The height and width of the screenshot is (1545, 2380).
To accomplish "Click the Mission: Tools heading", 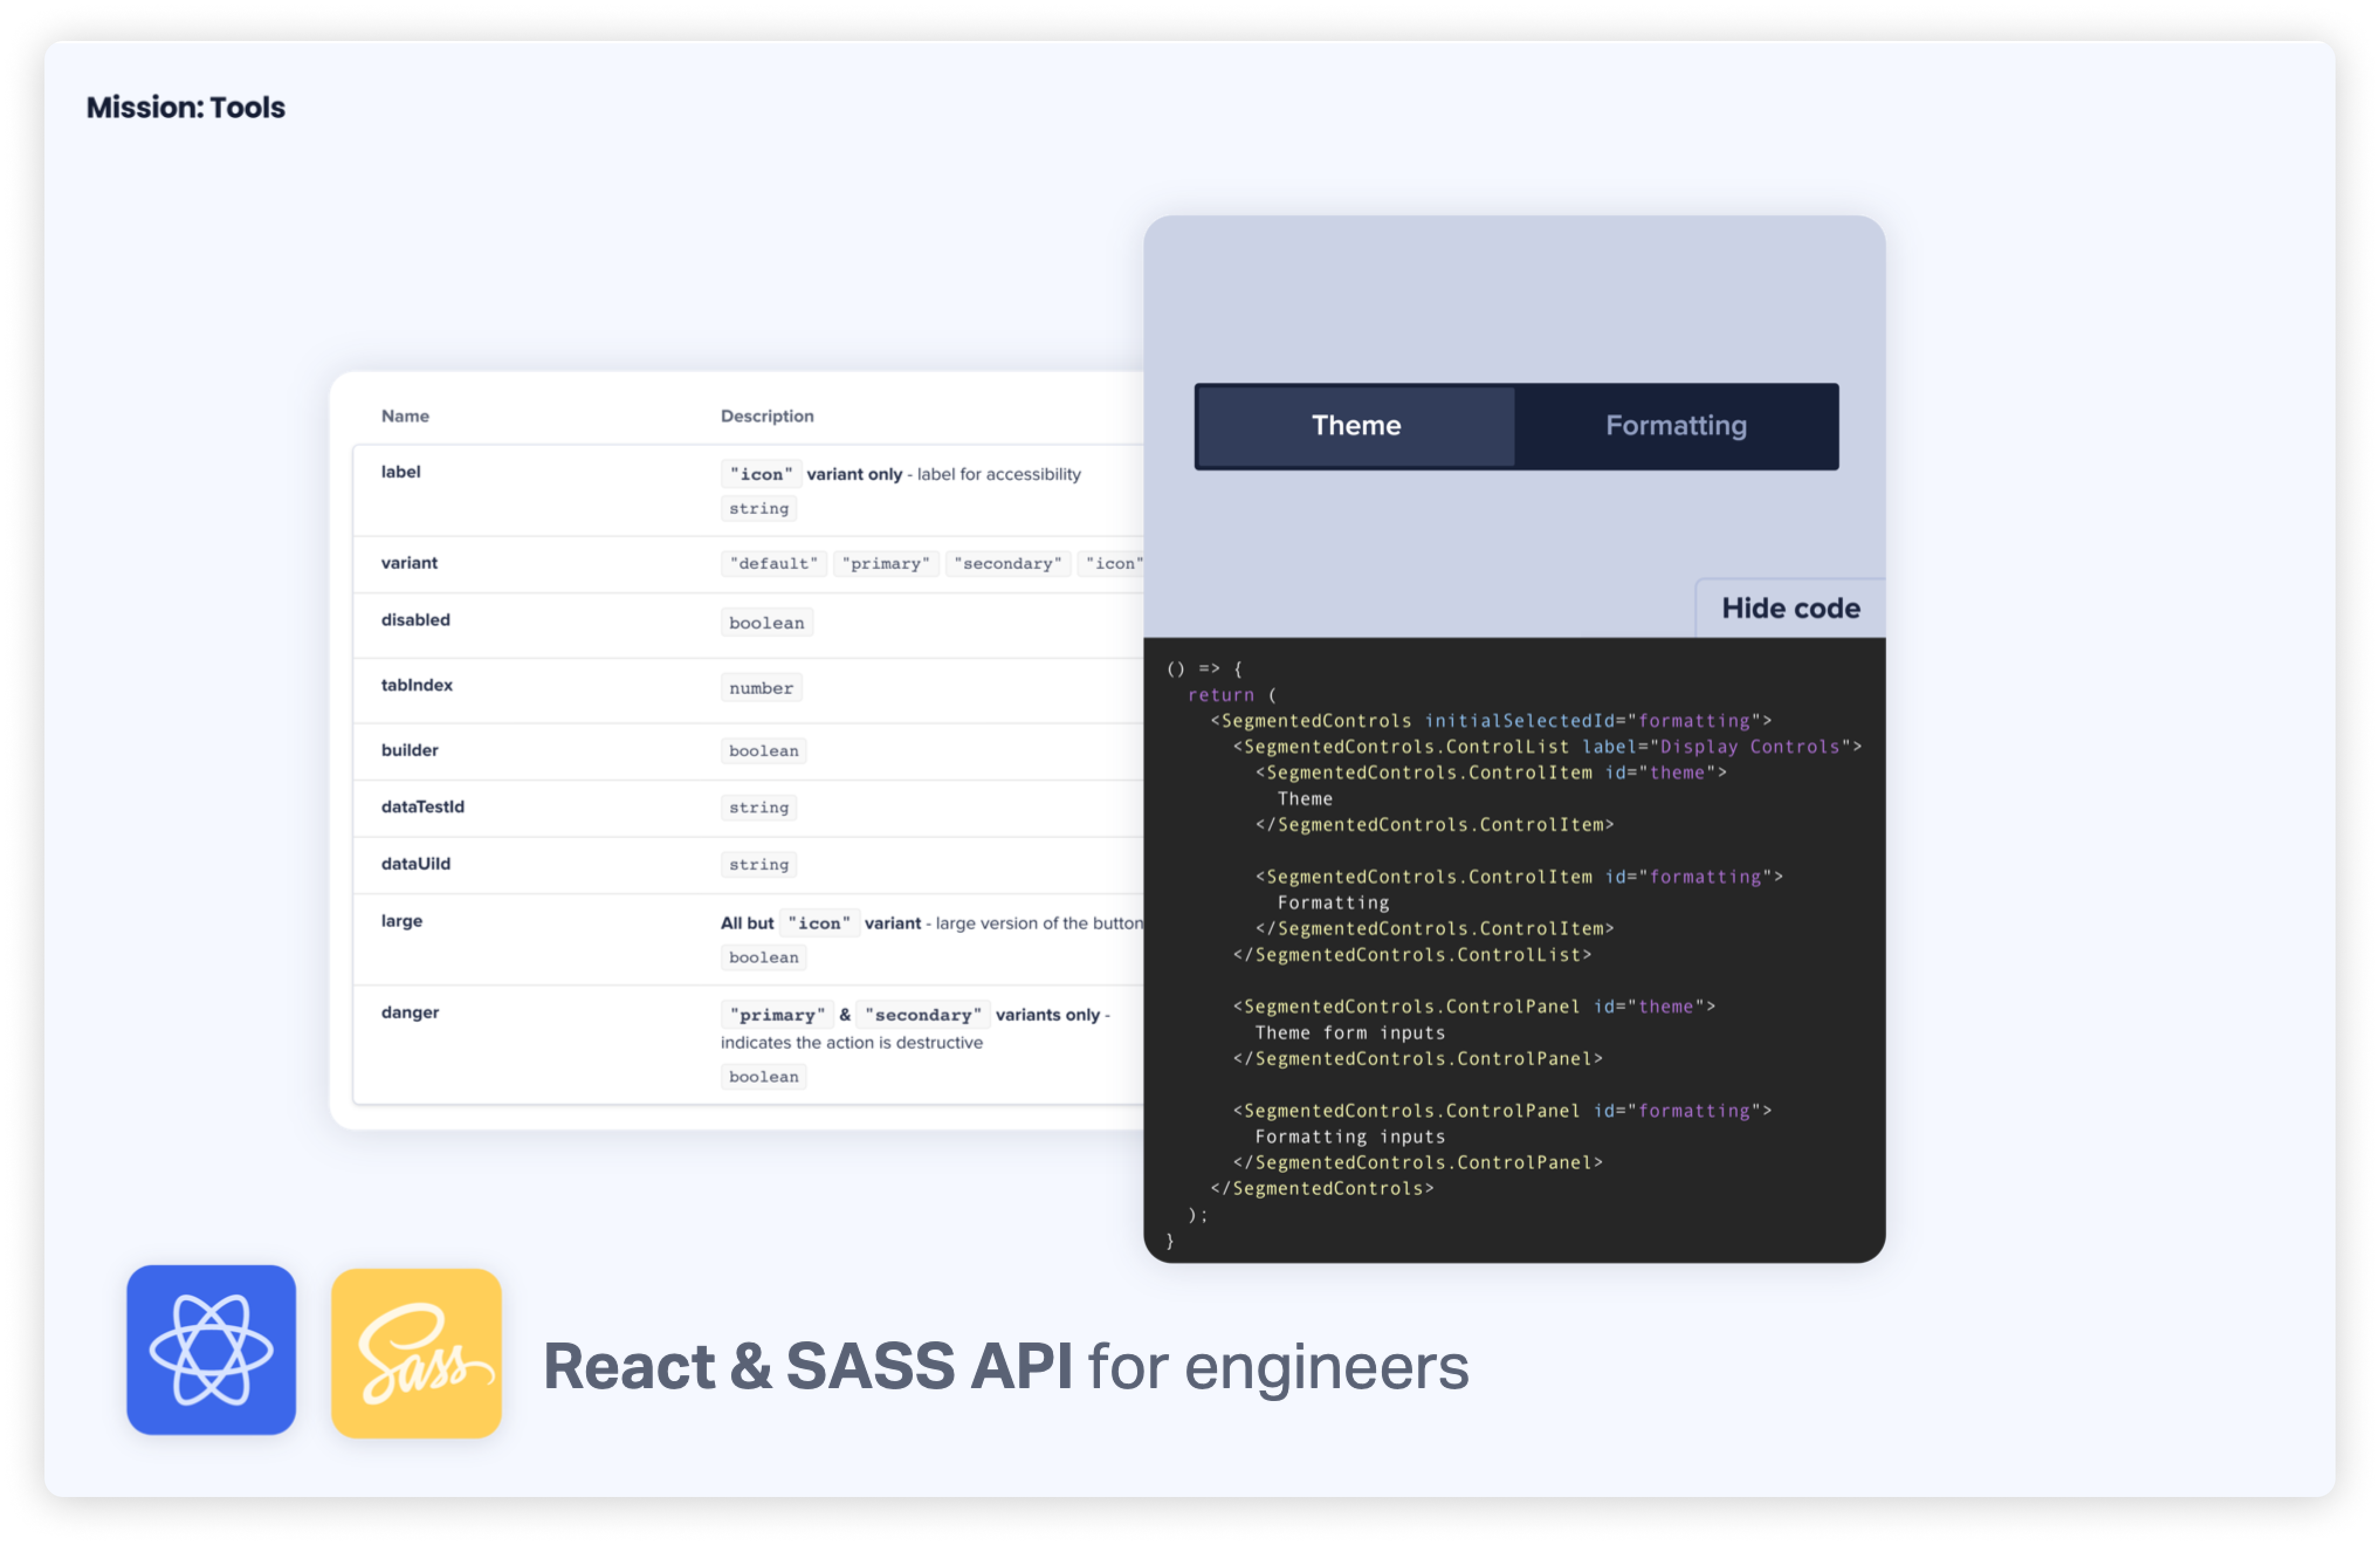I will [x=186, y=107].
